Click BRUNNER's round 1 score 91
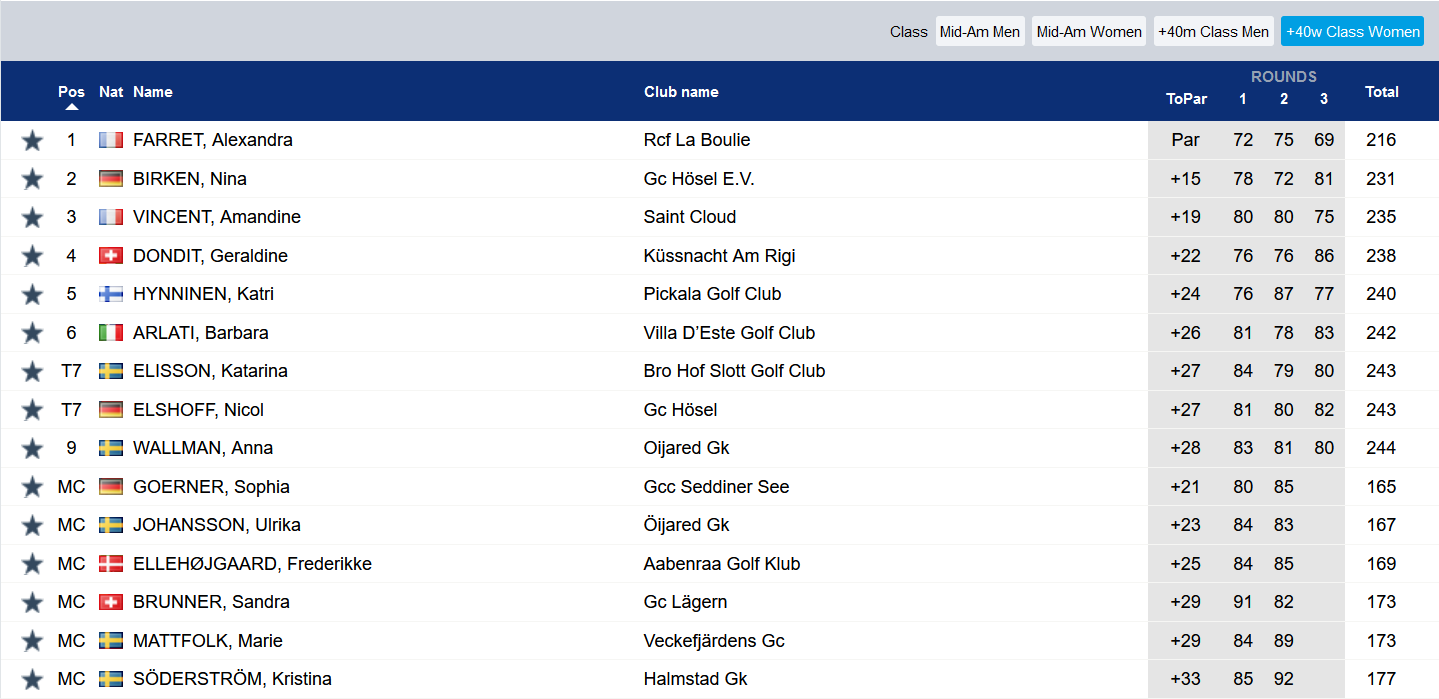The width and height of the screenshot is (1439, 699). tap(1243, 602)
